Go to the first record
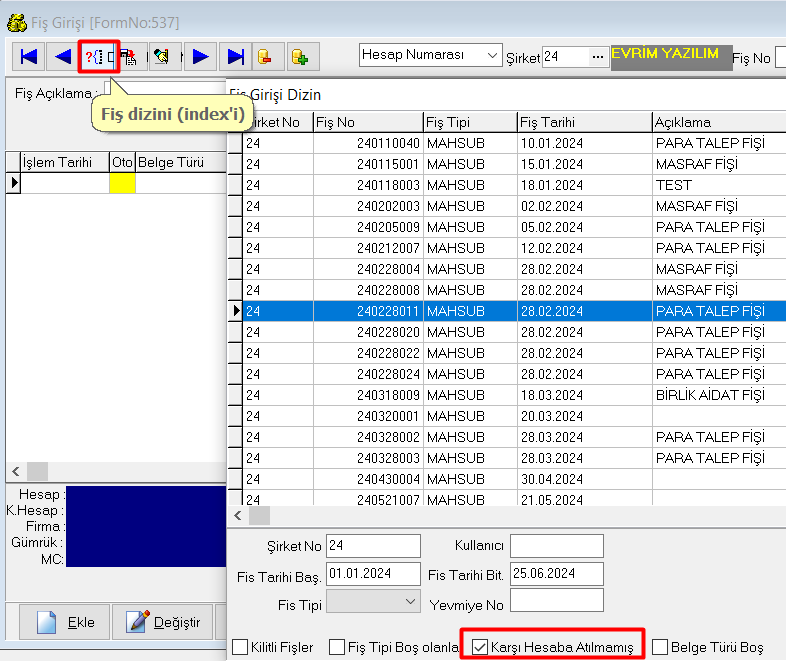 [x=29, y=57]
